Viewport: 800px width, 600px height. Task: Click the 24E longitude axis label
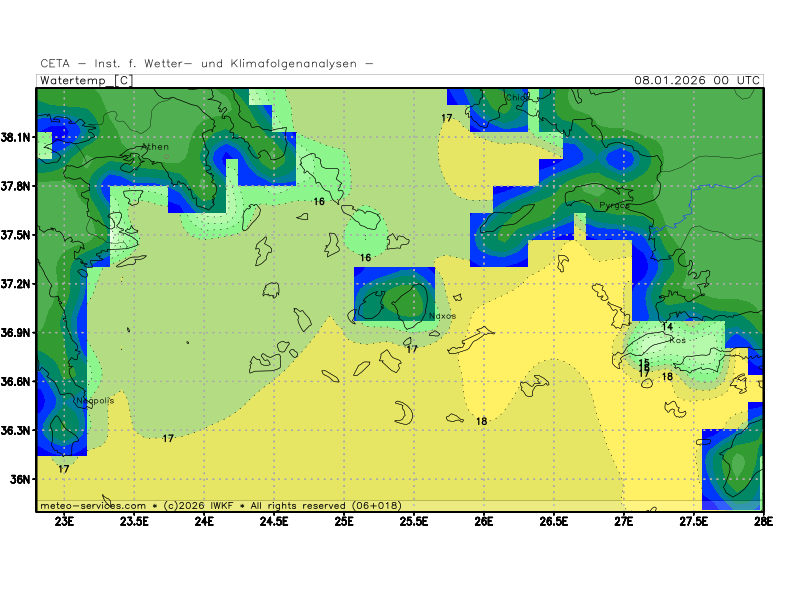click(x=205, y=521)
